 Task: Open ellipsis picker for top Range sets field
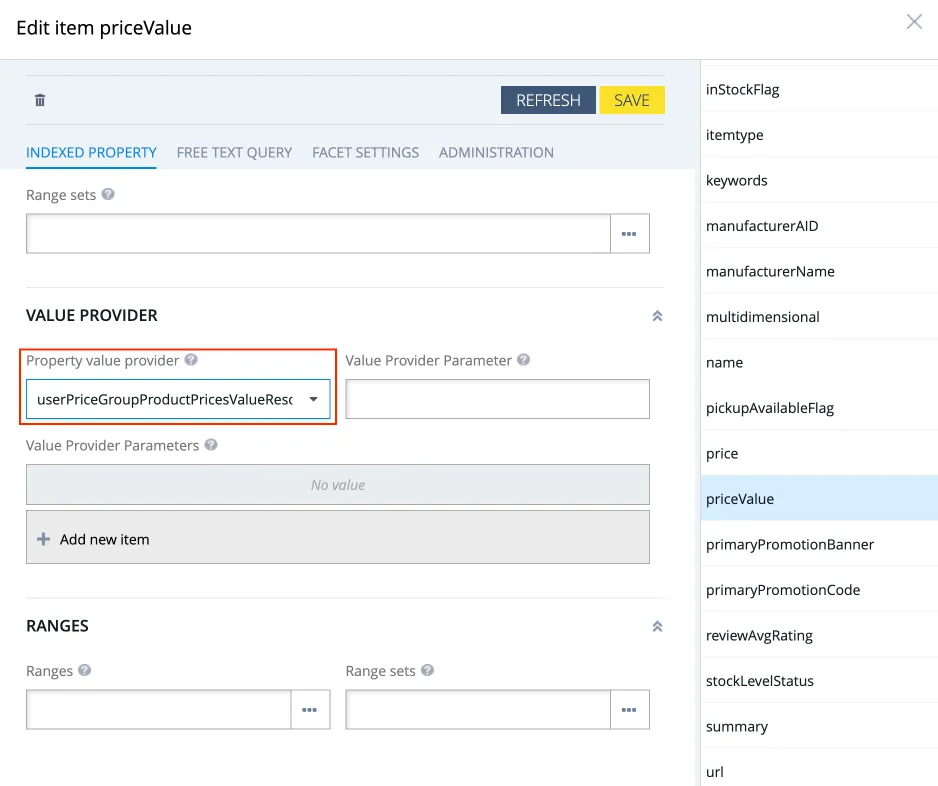pyautogui.click(x=629, y=233)
